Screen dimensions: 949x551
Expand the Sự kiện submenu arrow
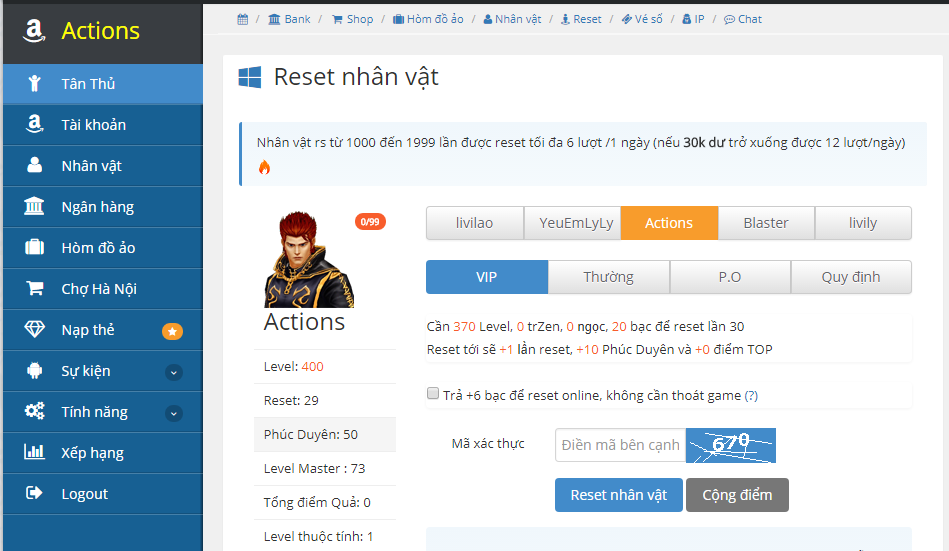point(174,372)
